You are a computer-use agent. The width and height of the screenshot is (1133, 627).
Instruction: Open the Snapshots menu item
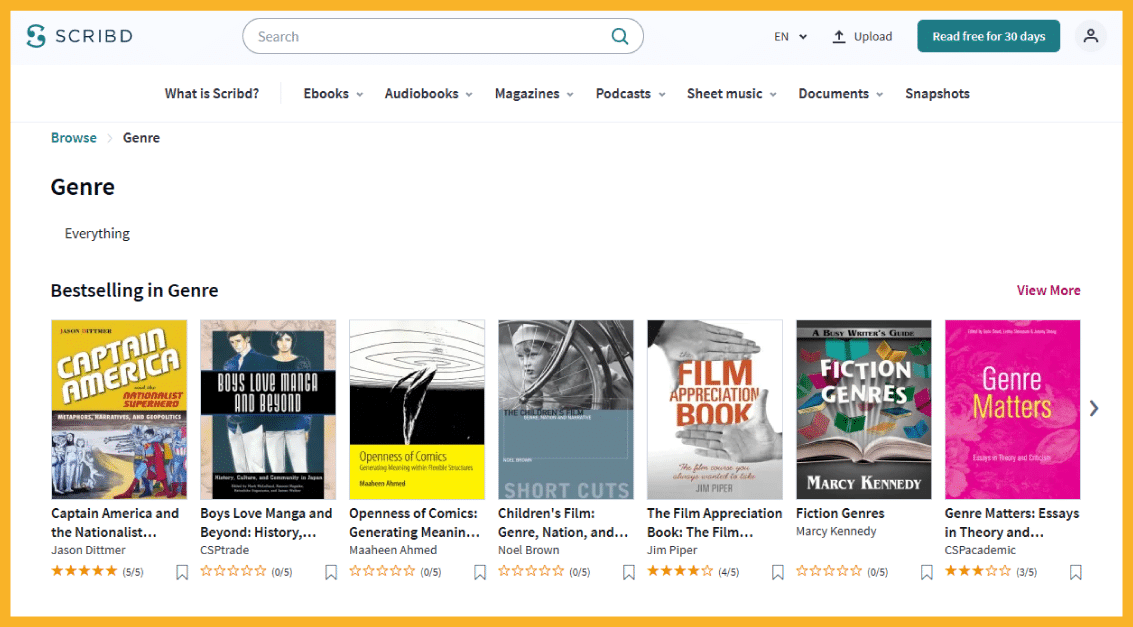click(x=937, y=94)
